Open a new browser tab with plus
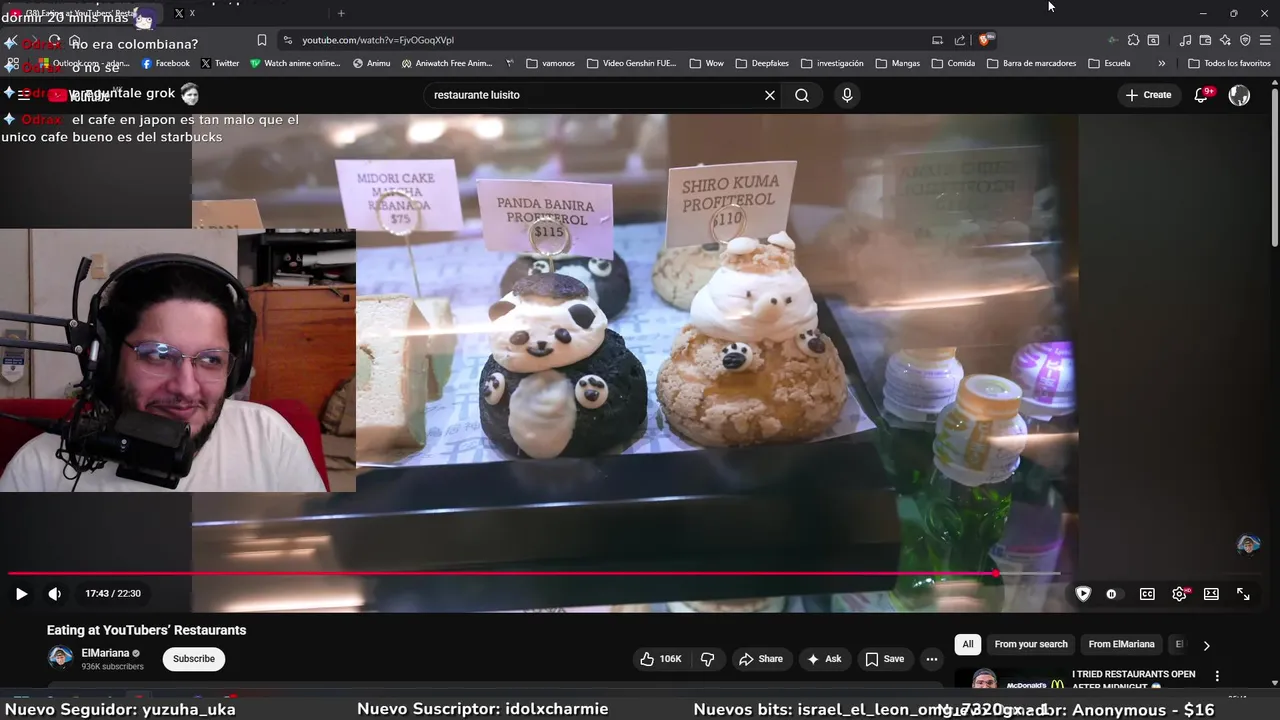The height and width of the screenshot is (720, 1280). coord(341,13)
